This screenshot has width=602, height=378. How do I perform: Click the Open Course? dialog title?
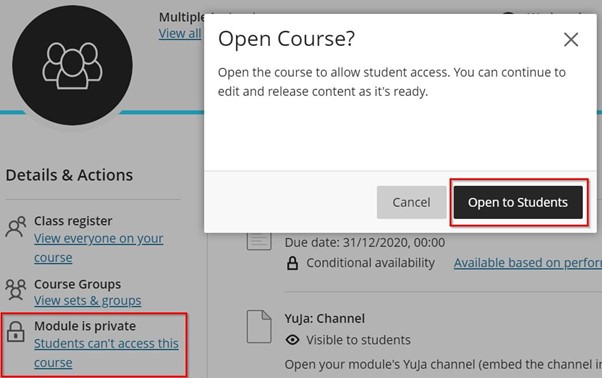pyautogui.click(x=286, y=39)
